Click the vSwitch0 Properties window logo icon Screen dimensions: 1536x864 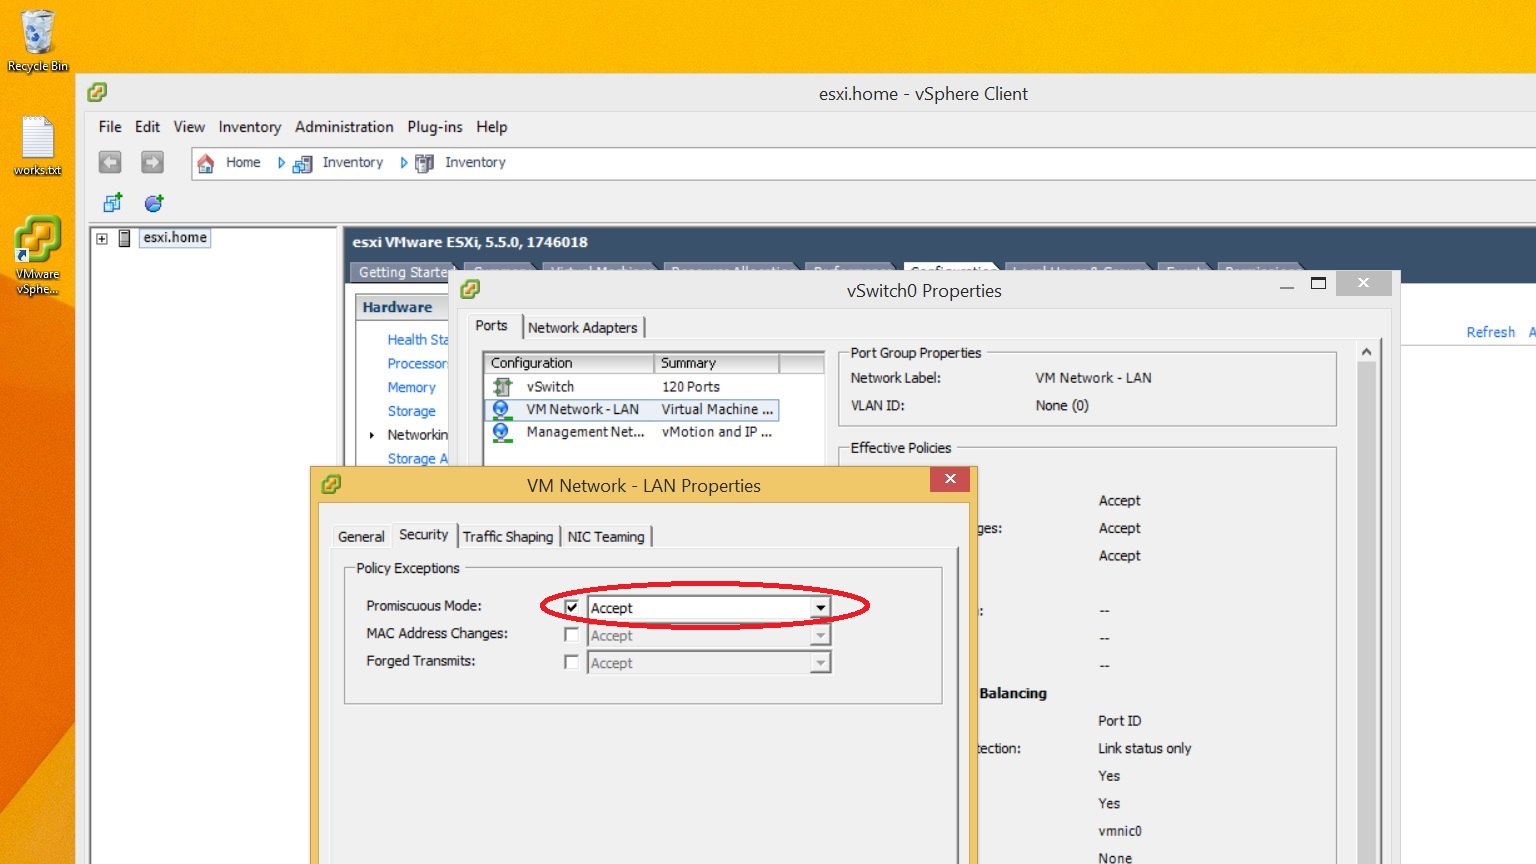pos(470,290)
